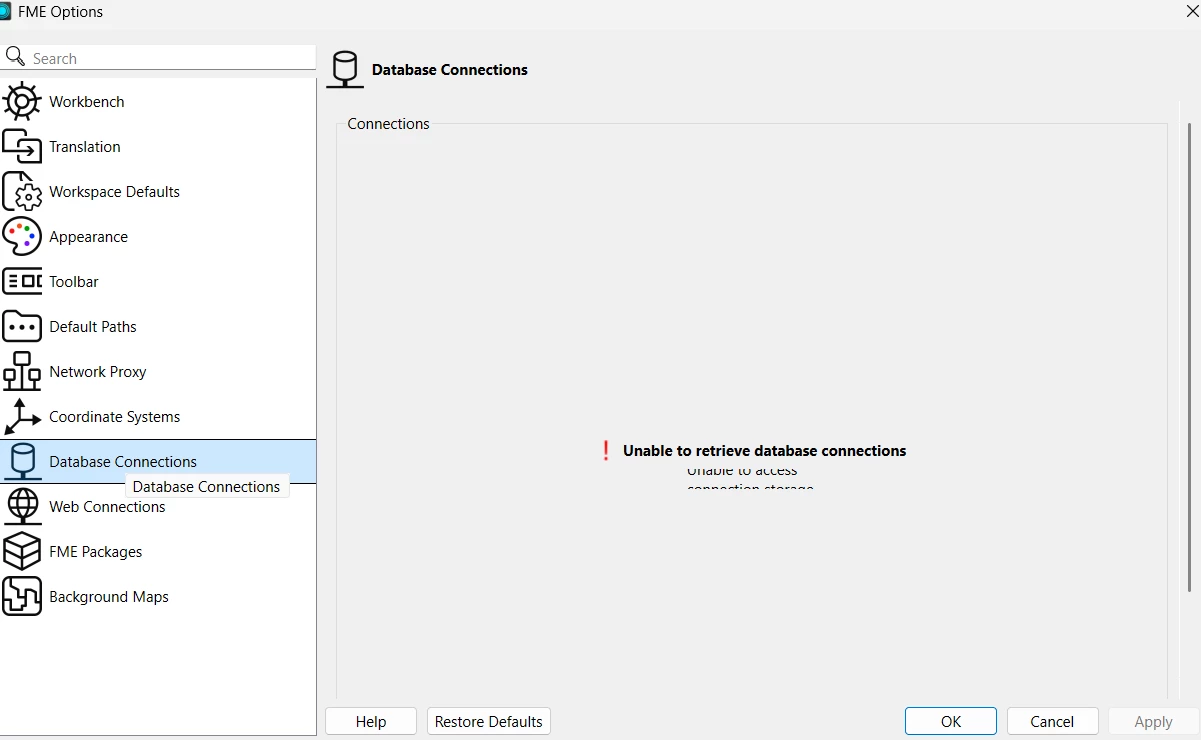The height and width of the screenshot is (740, 1201).
Task: Open the Translation options category
Action: click(158, 147)
